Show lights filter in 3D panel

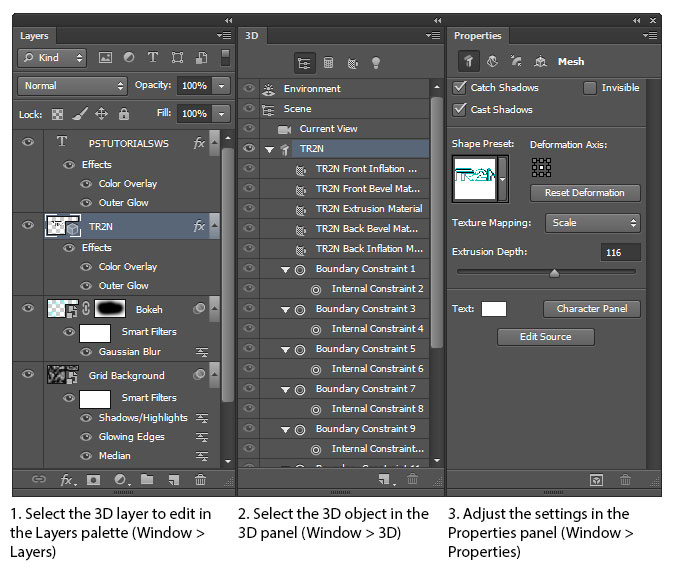coord(376,62)
